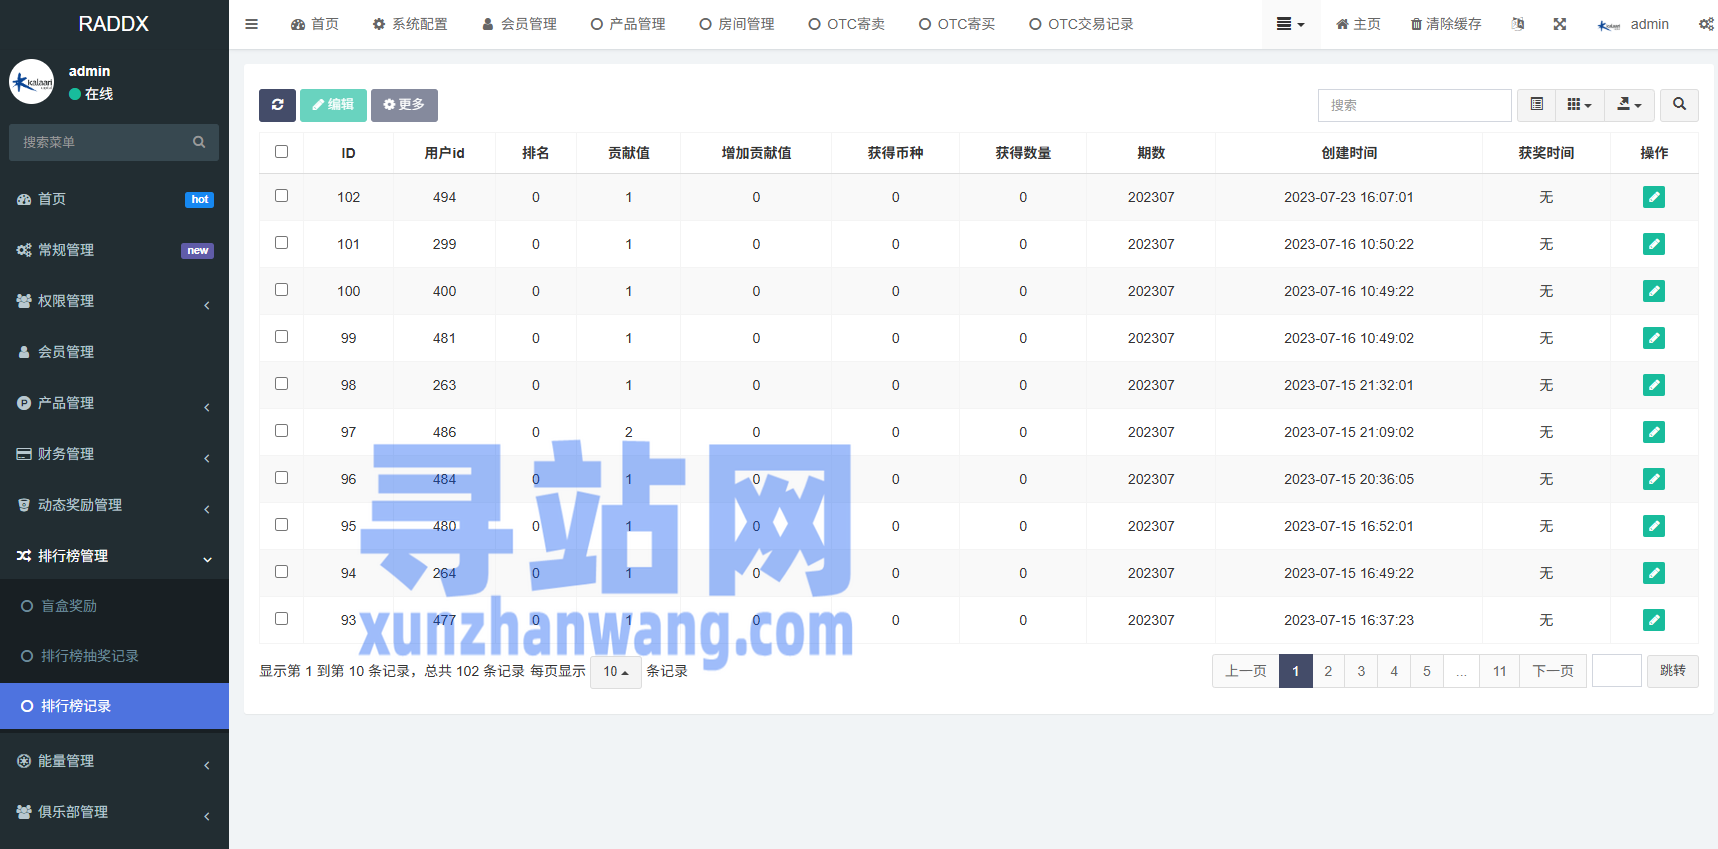
Task: Edit row with ID 98
Action: pyautogui.click(x=1654, y=385)
